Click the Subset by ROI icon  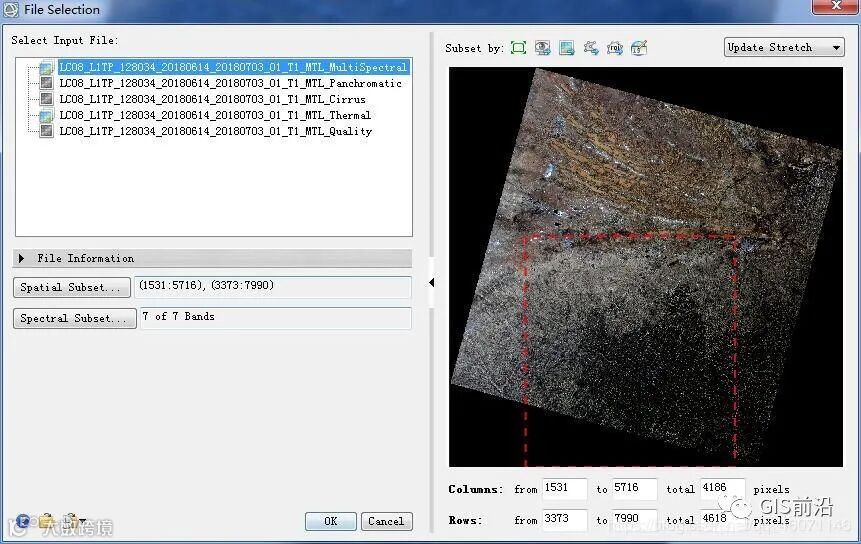click(x=615, y=48)
